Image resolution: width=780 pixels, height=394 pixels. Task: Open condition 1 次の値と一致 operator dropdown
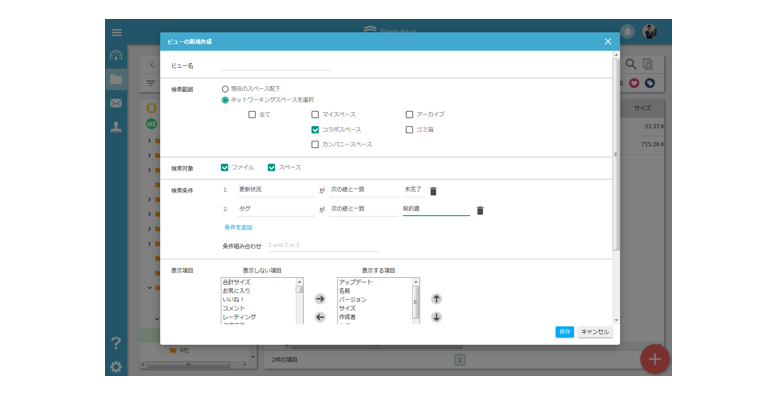364,190
